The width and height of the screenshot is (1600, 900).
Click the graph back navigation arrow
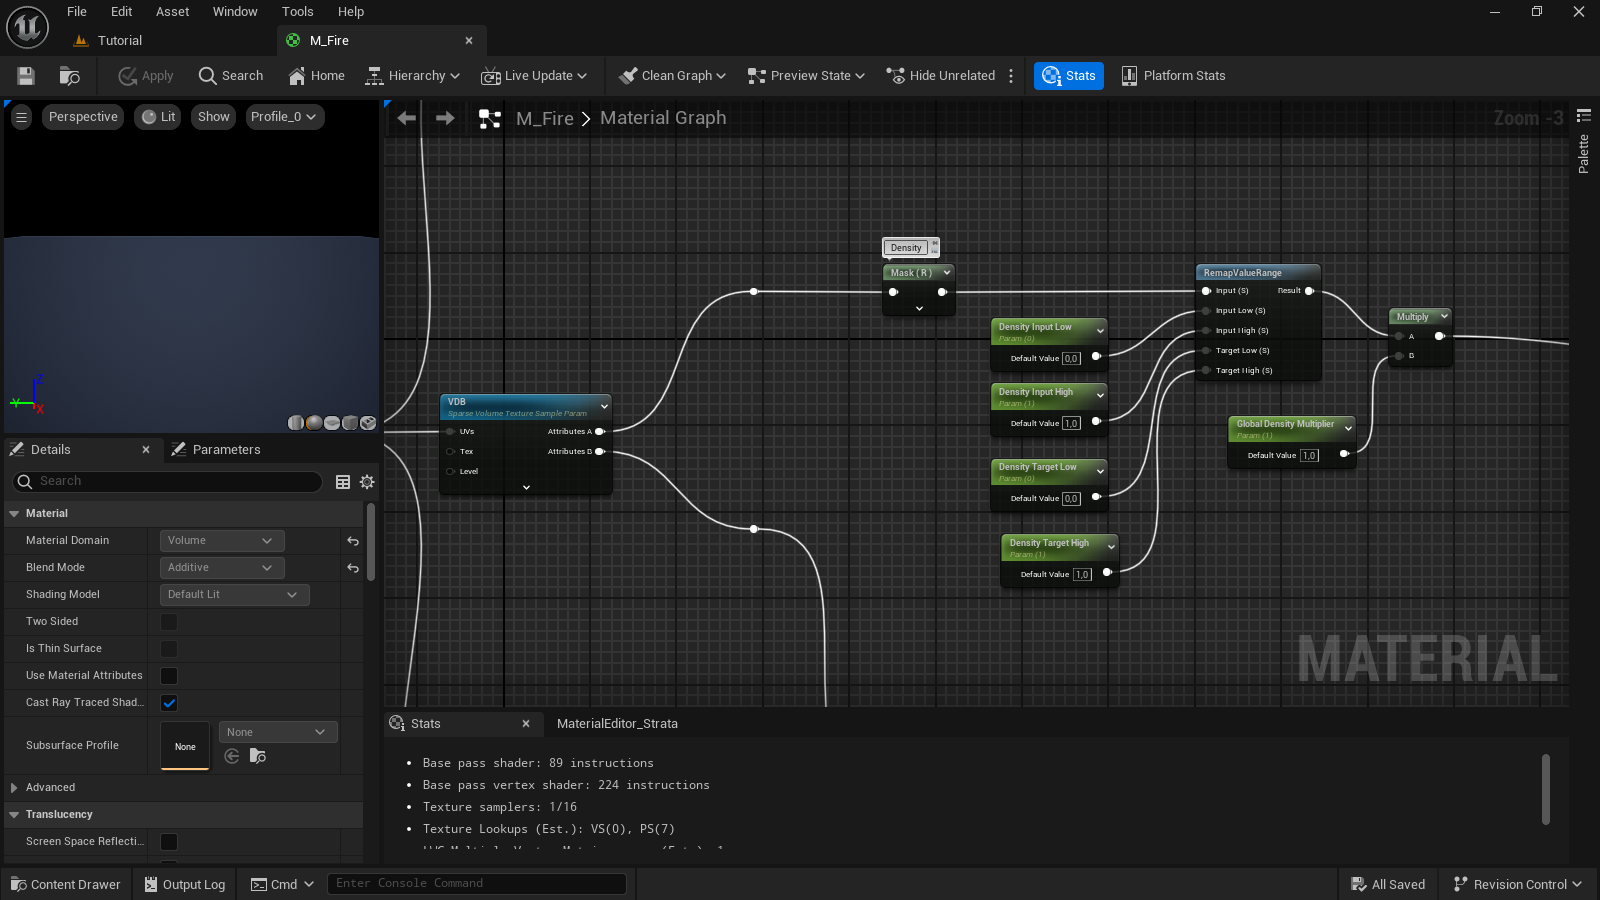(x=406, y=118)
